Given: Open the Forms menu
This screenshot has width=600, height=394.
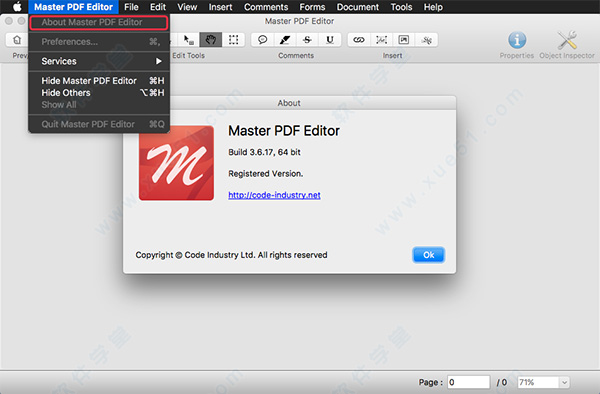Looking at the screenshot, I should 312,7.
